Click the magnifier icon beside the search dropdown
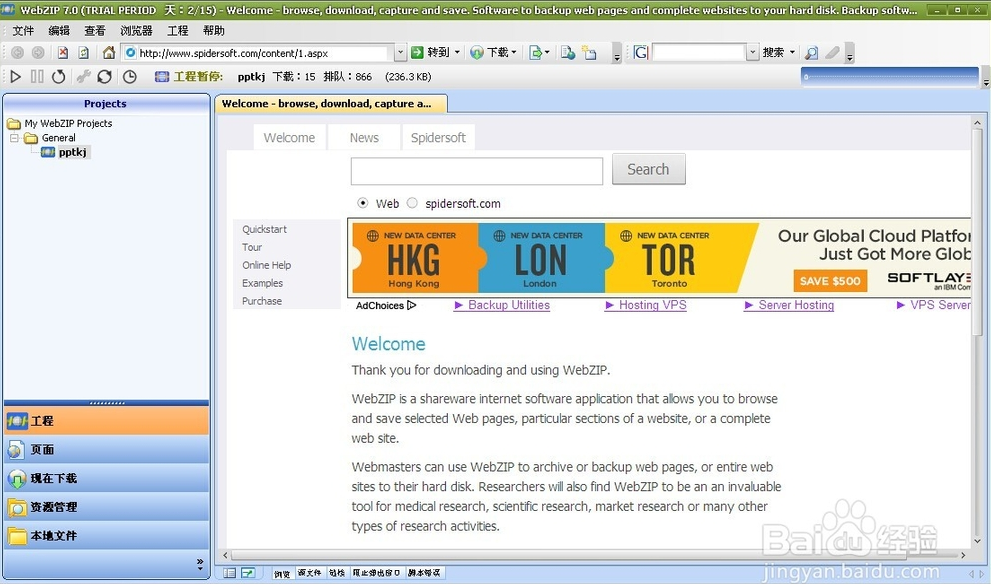The width and height of the screenshot is (991, 584). 811,53
